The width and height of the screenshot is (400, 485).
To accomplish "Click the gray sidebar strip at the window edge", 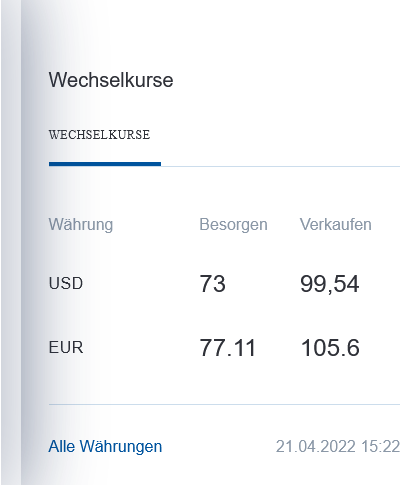I will [x=11, y=242].
